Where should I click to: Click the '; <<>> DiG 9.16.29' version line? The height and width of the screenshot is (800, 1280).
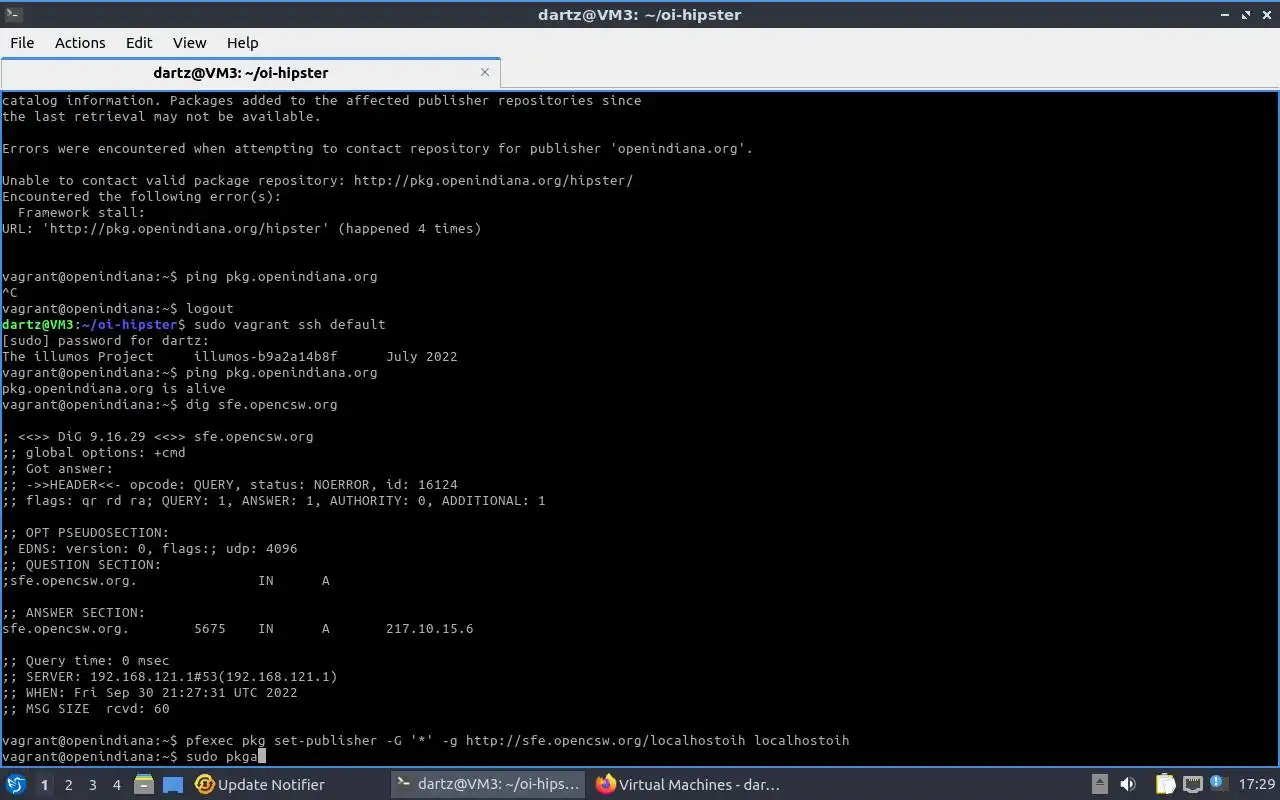point(157,437)
